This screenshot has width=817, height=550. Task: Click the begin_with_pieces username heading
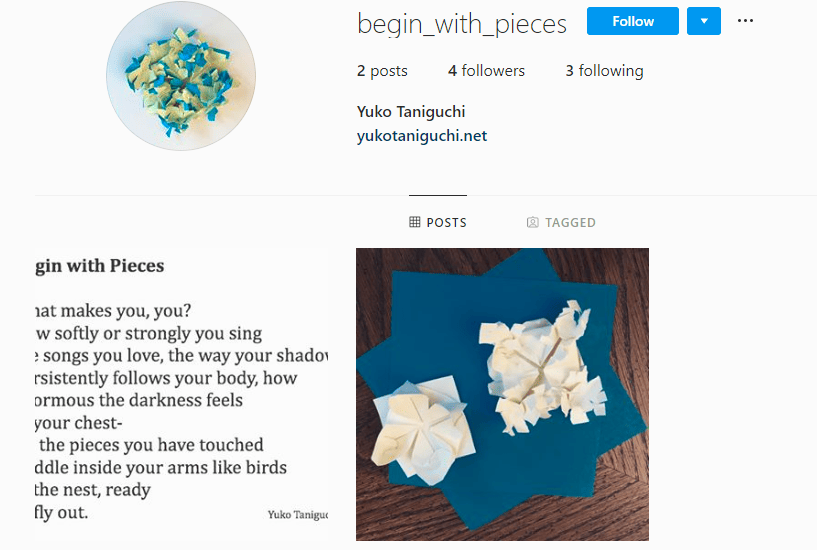click(x=462, y=23)
